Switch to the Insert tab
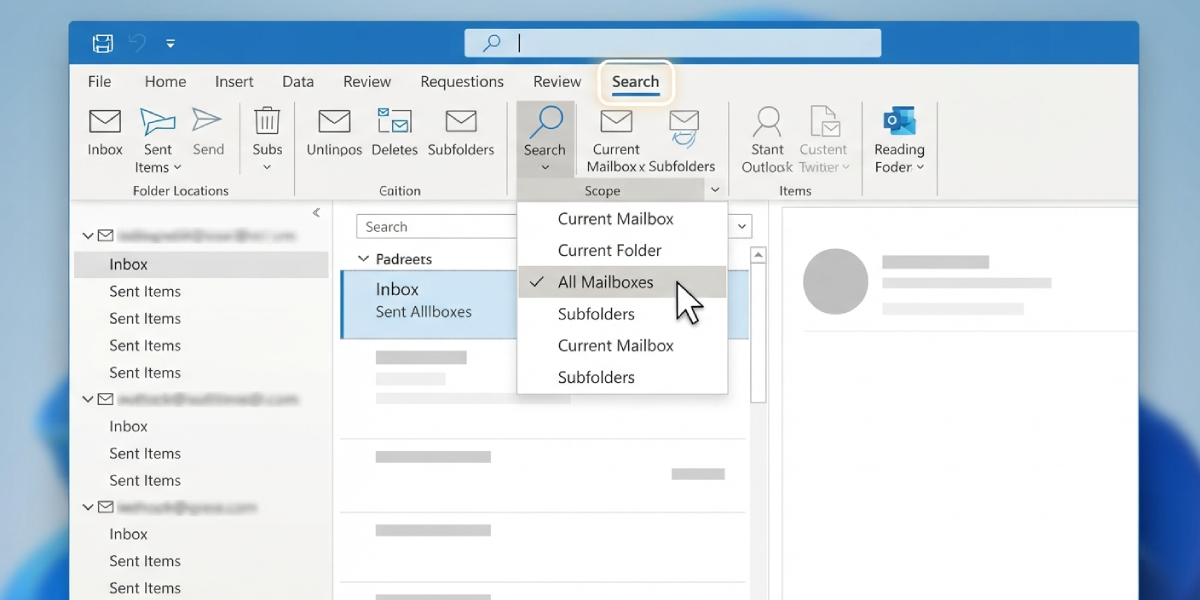1200x600 pixels. (234, 82)
